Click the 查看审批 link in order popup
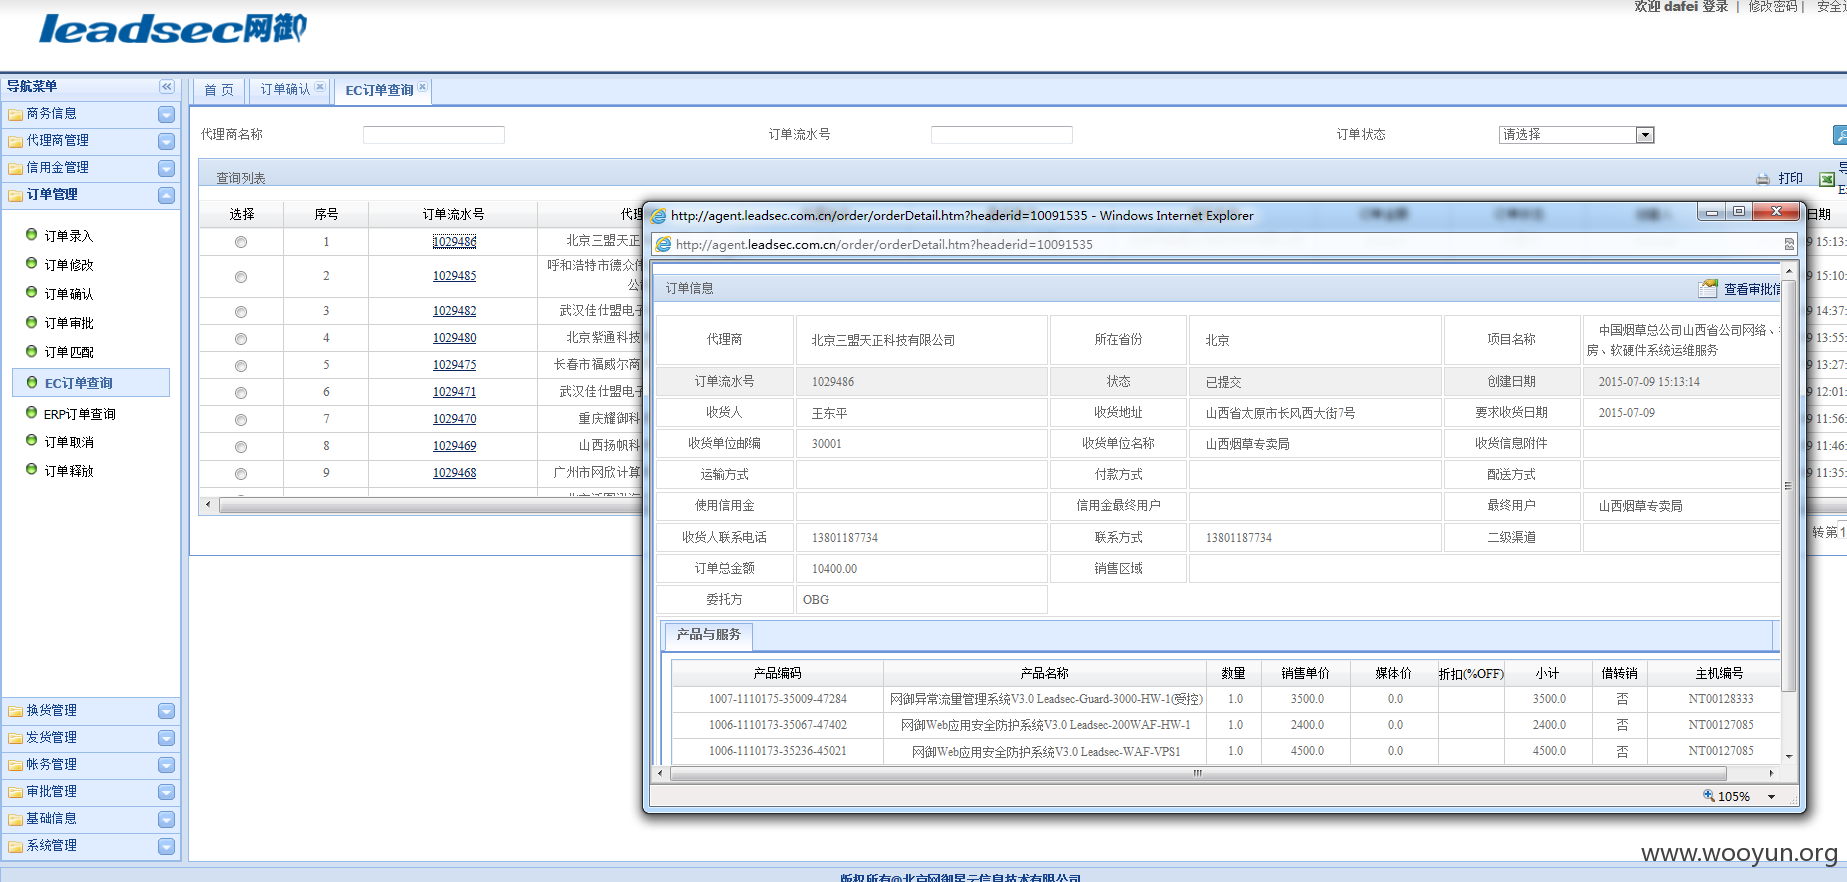1847x882 pixels. click(x=1752, y=289)
